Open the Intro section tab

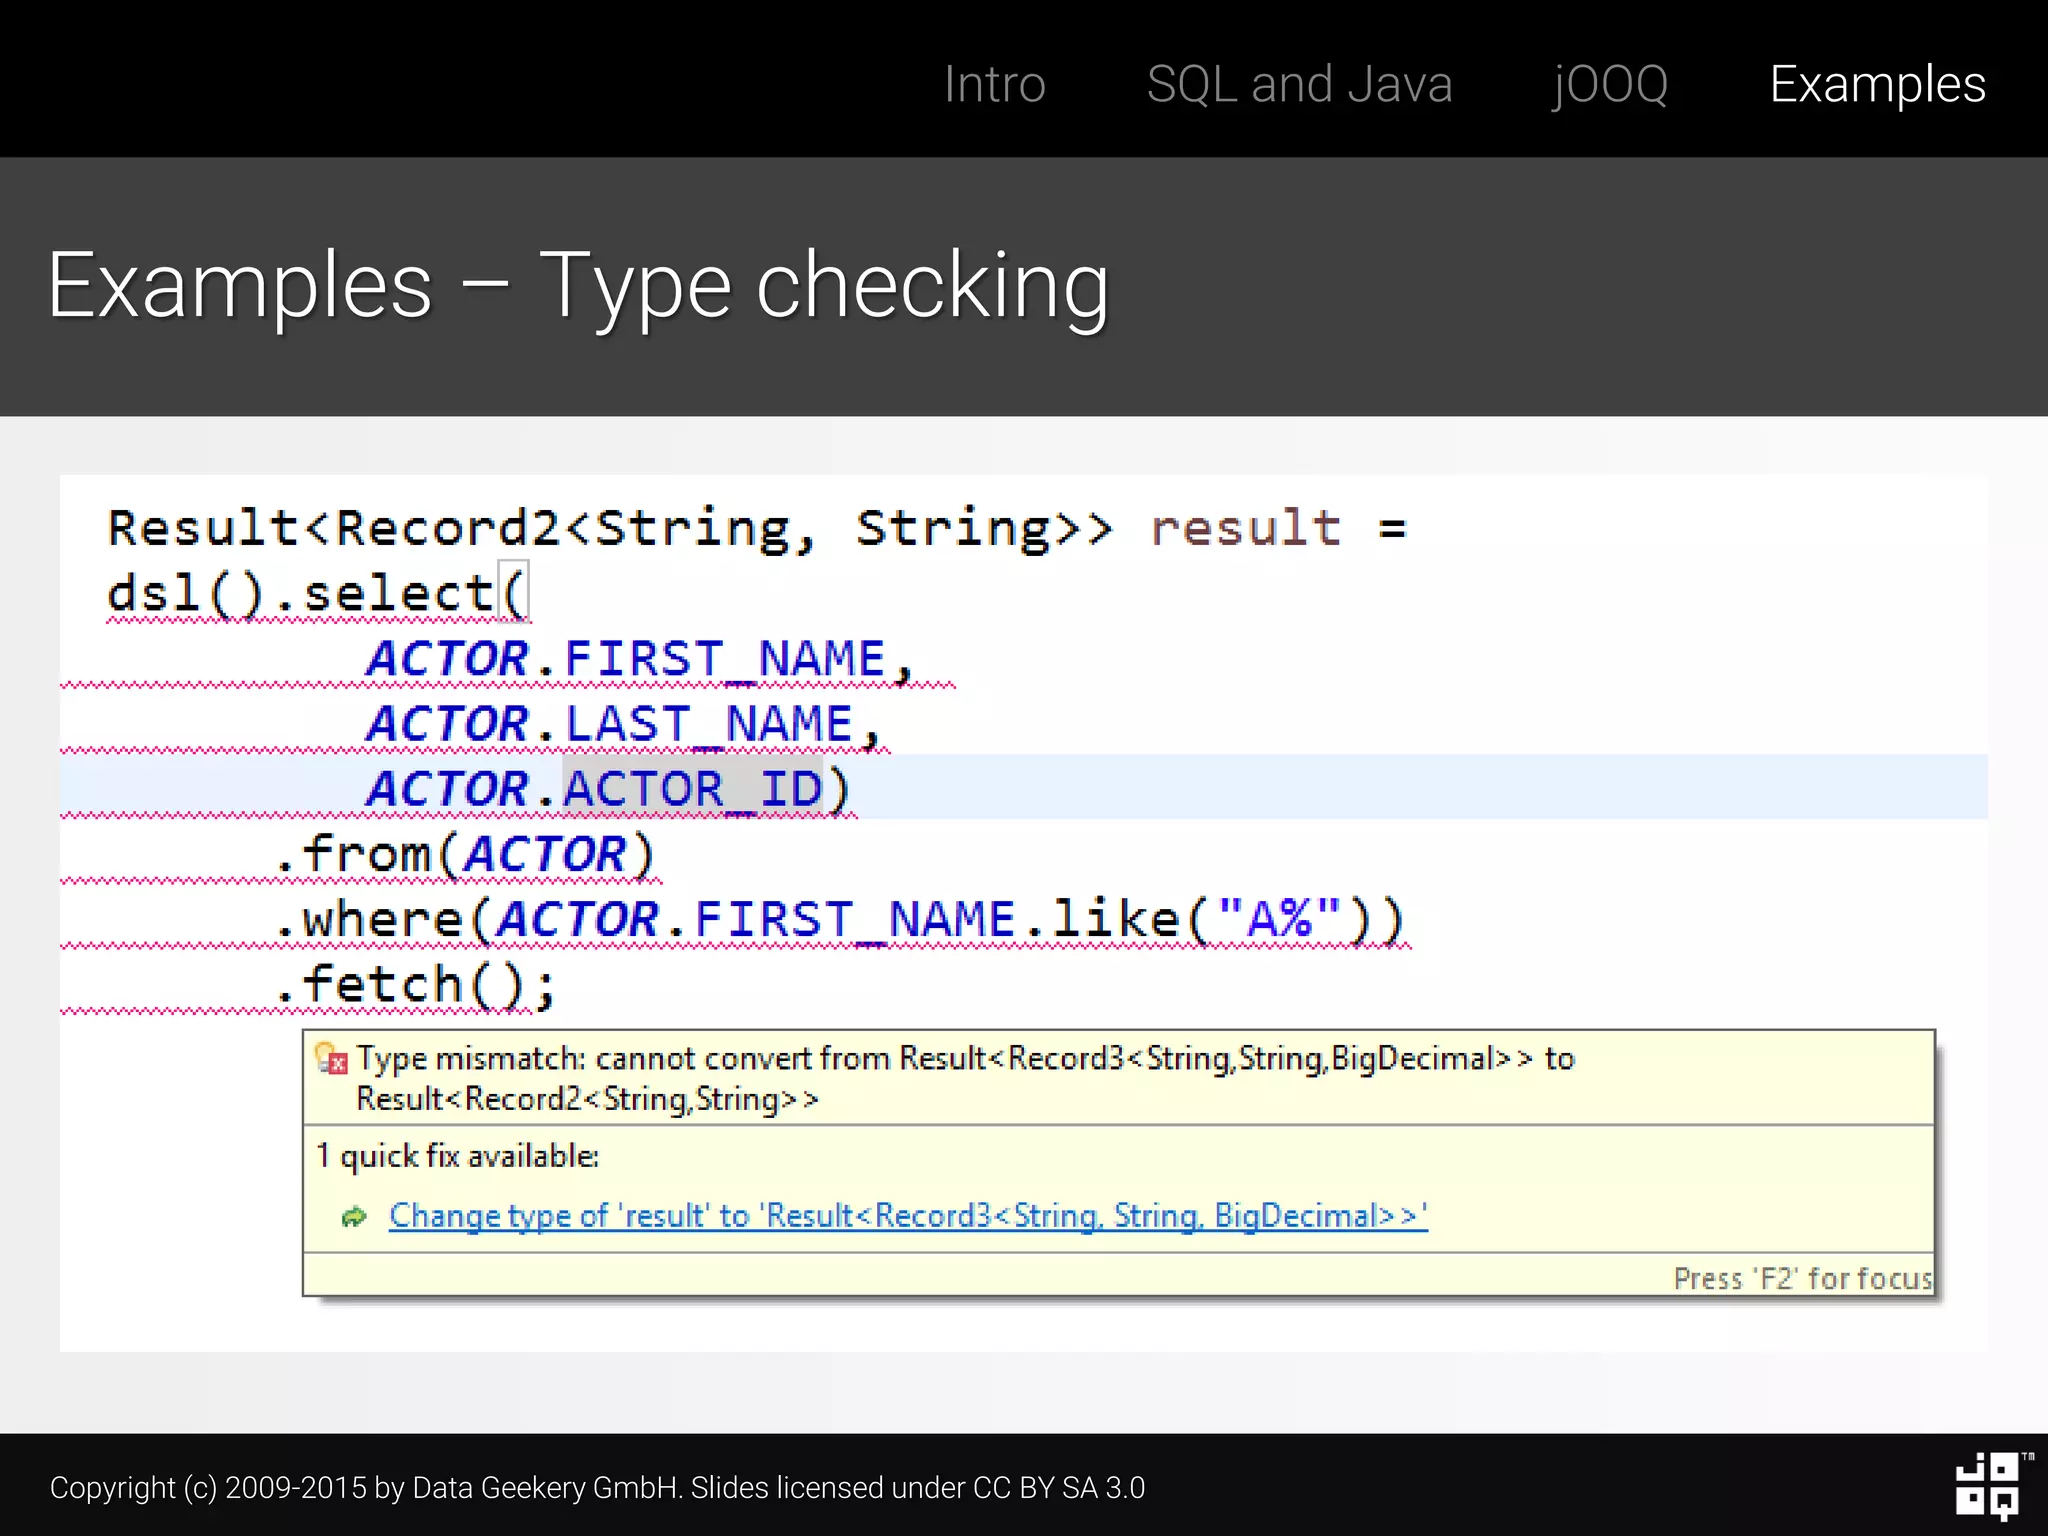994,84
